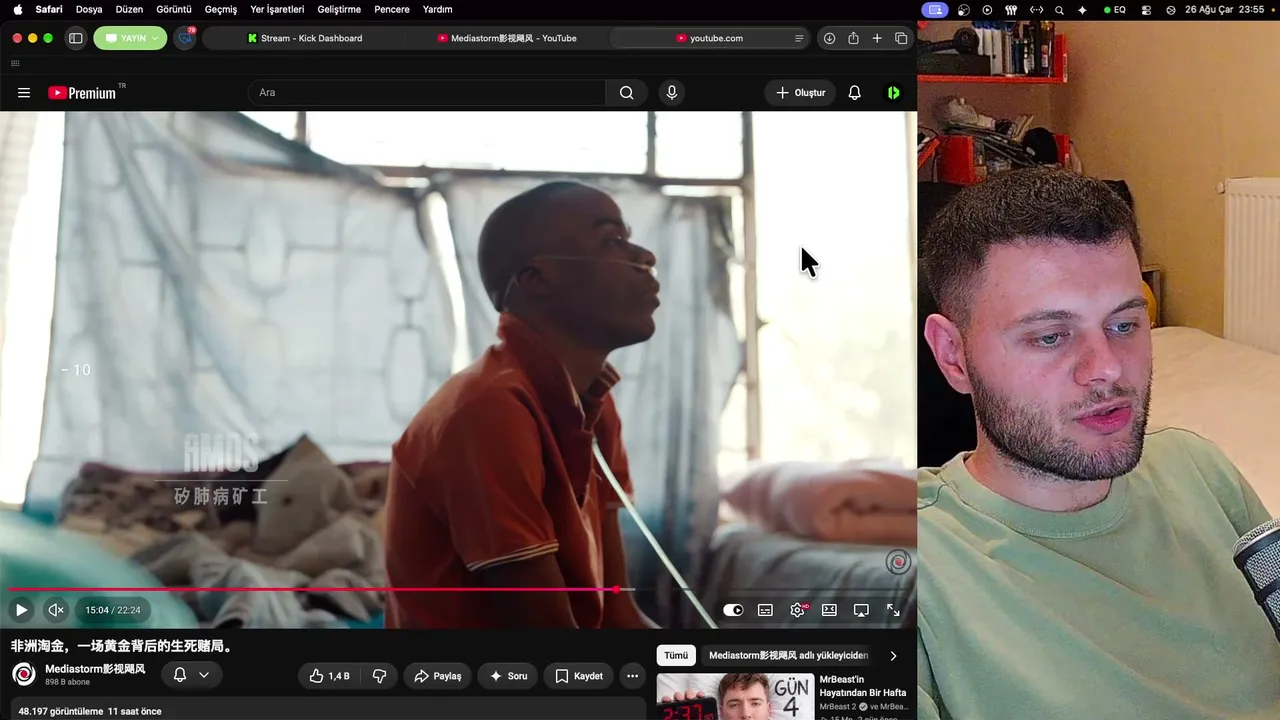Open the Safari app menu
This screenshot has height=720, width=1280.
pyautogui.click(x=49, y=9)
